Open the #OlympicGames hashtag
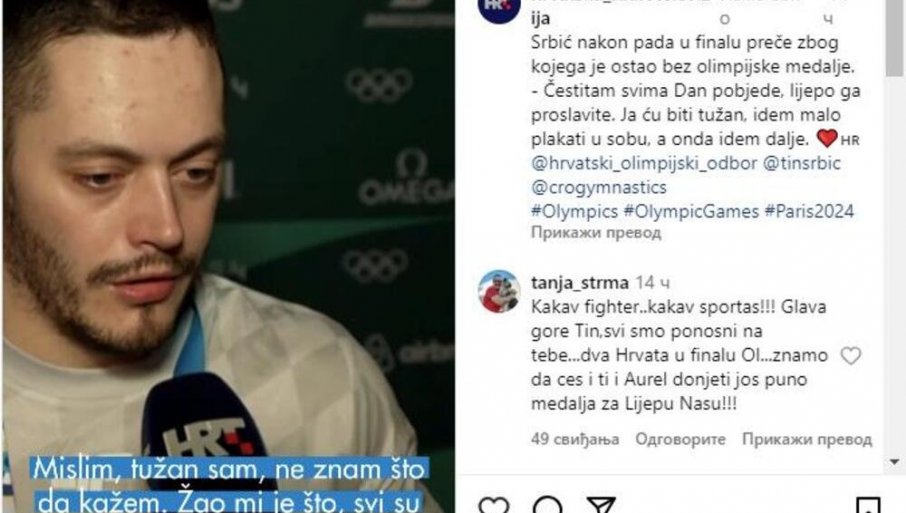Screen dimensions: 906x513 [691, 211]
